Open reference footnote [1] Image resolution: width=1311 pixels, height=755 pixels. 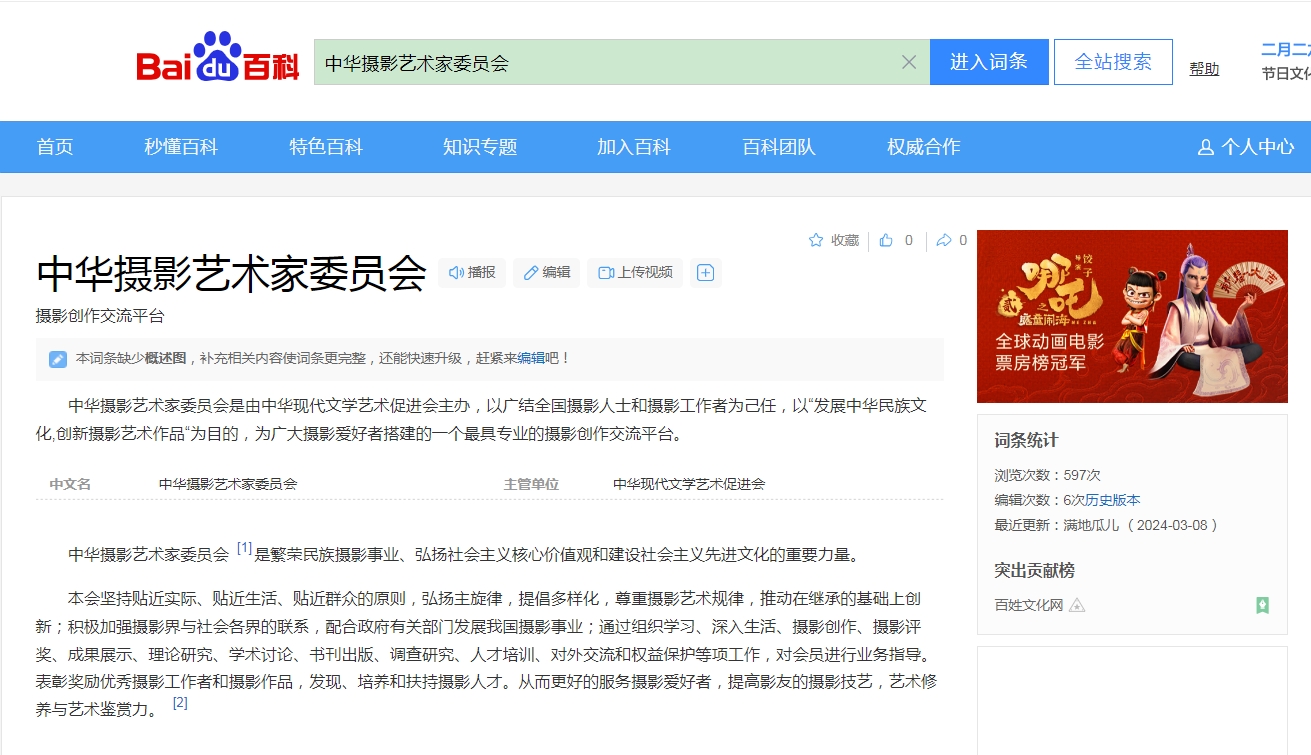tap(244, 548)
